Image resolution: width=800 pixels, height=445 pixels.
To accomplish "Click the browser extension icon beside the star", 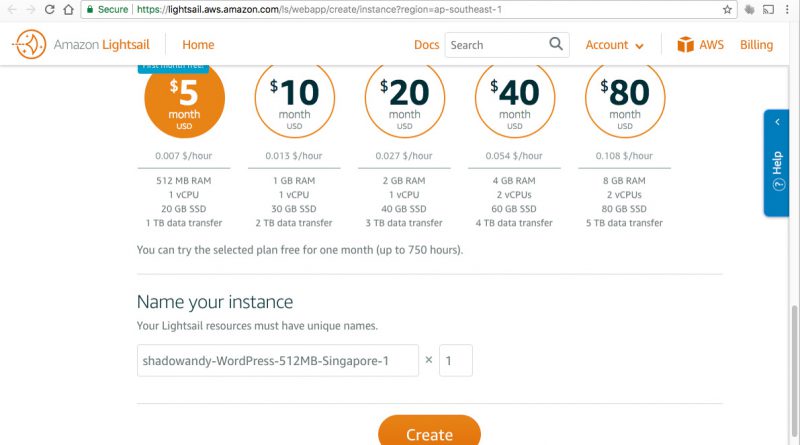I will click(749, 9).
